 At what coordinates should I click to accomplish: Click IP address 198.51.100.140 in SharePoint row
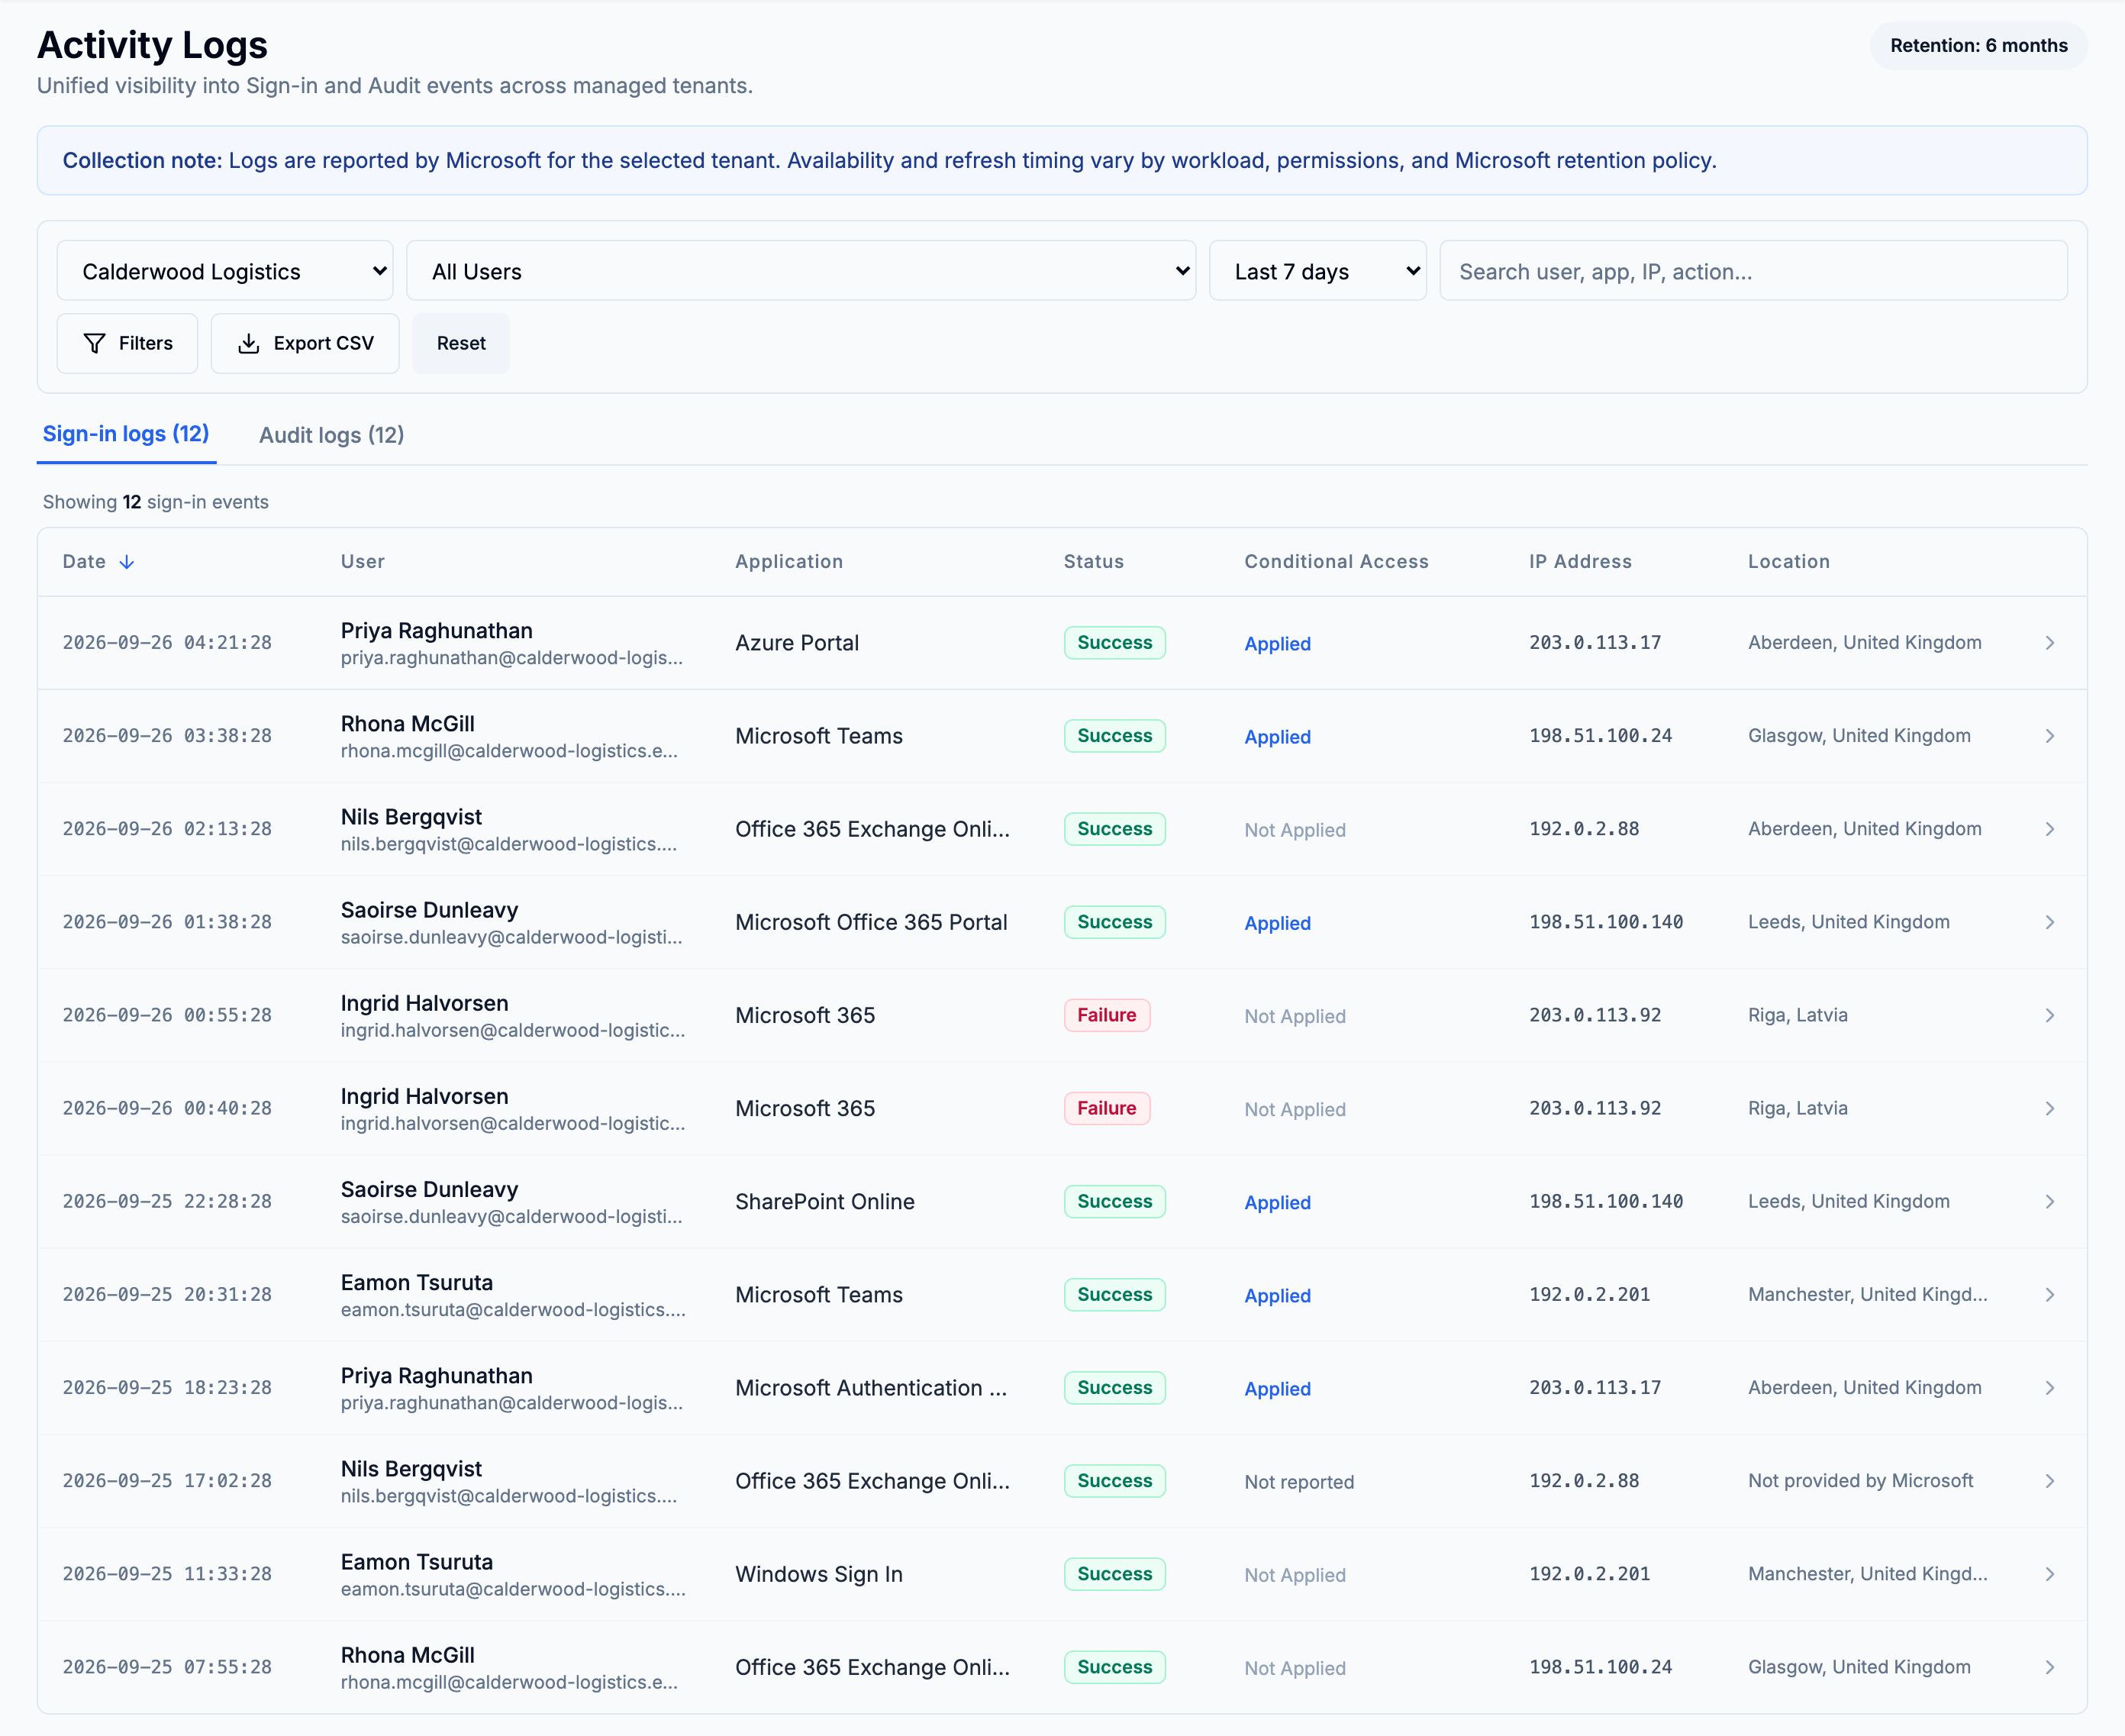[1606, 1201]
